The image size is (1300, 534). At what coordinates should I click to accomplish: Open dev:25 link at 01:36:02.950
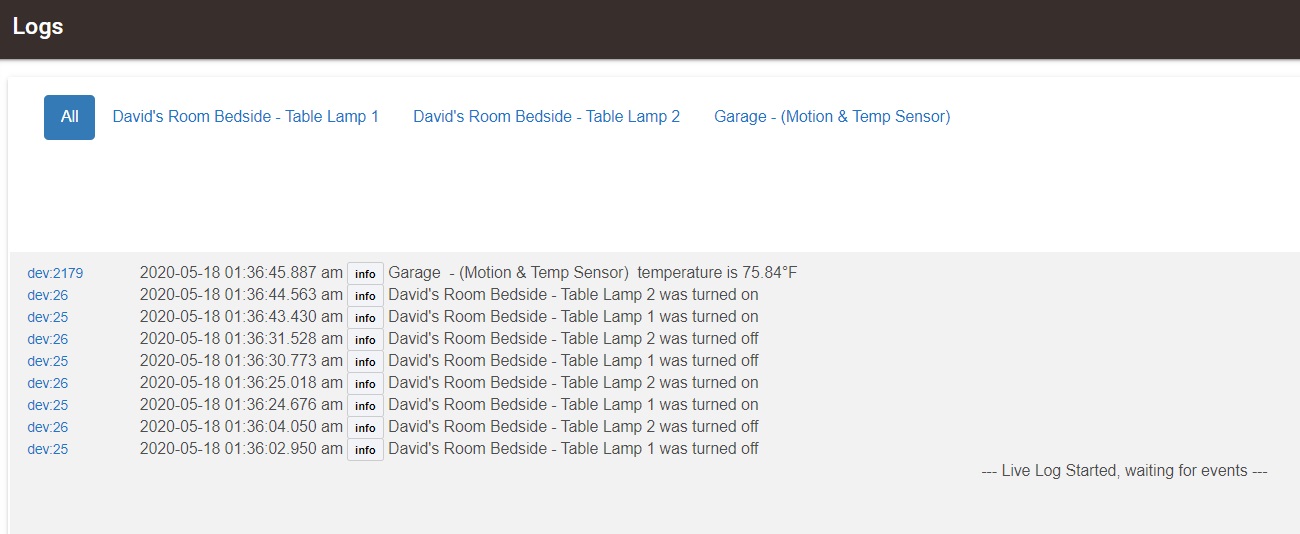click(x=48, y=449)
